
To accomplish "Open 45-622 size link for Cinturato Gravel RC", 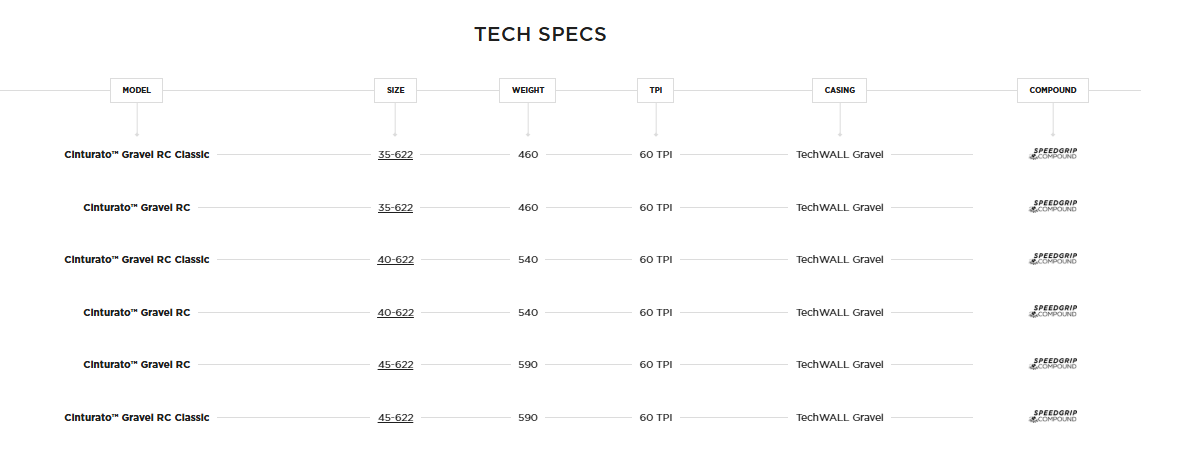I will 395,365.
